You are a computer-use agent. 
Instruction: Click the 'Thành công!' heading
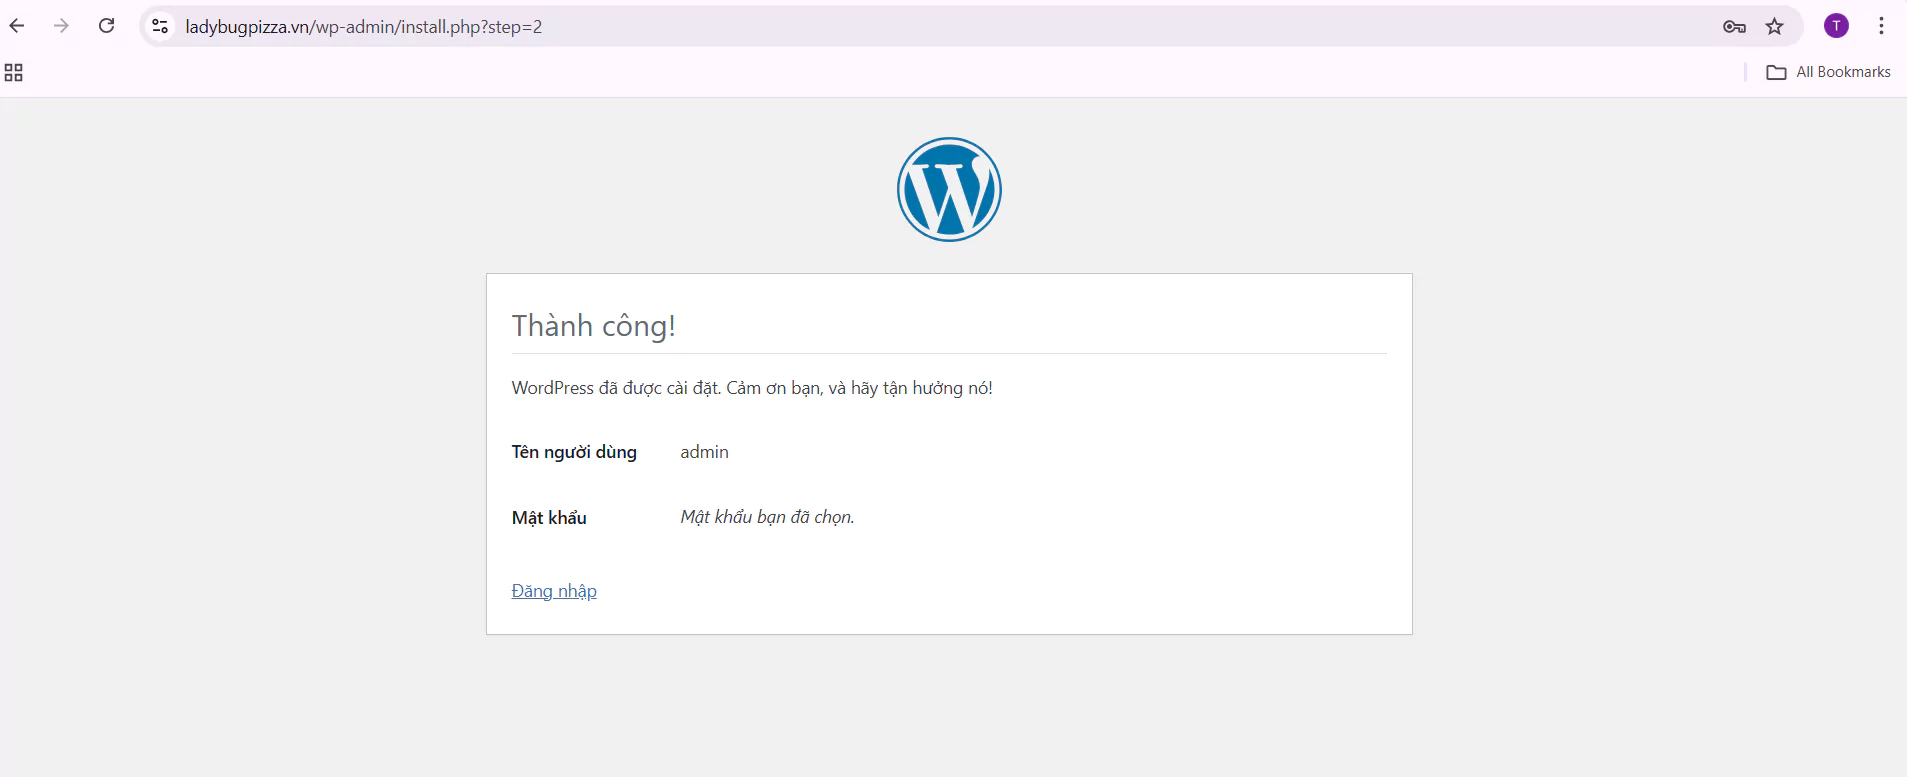594,326
